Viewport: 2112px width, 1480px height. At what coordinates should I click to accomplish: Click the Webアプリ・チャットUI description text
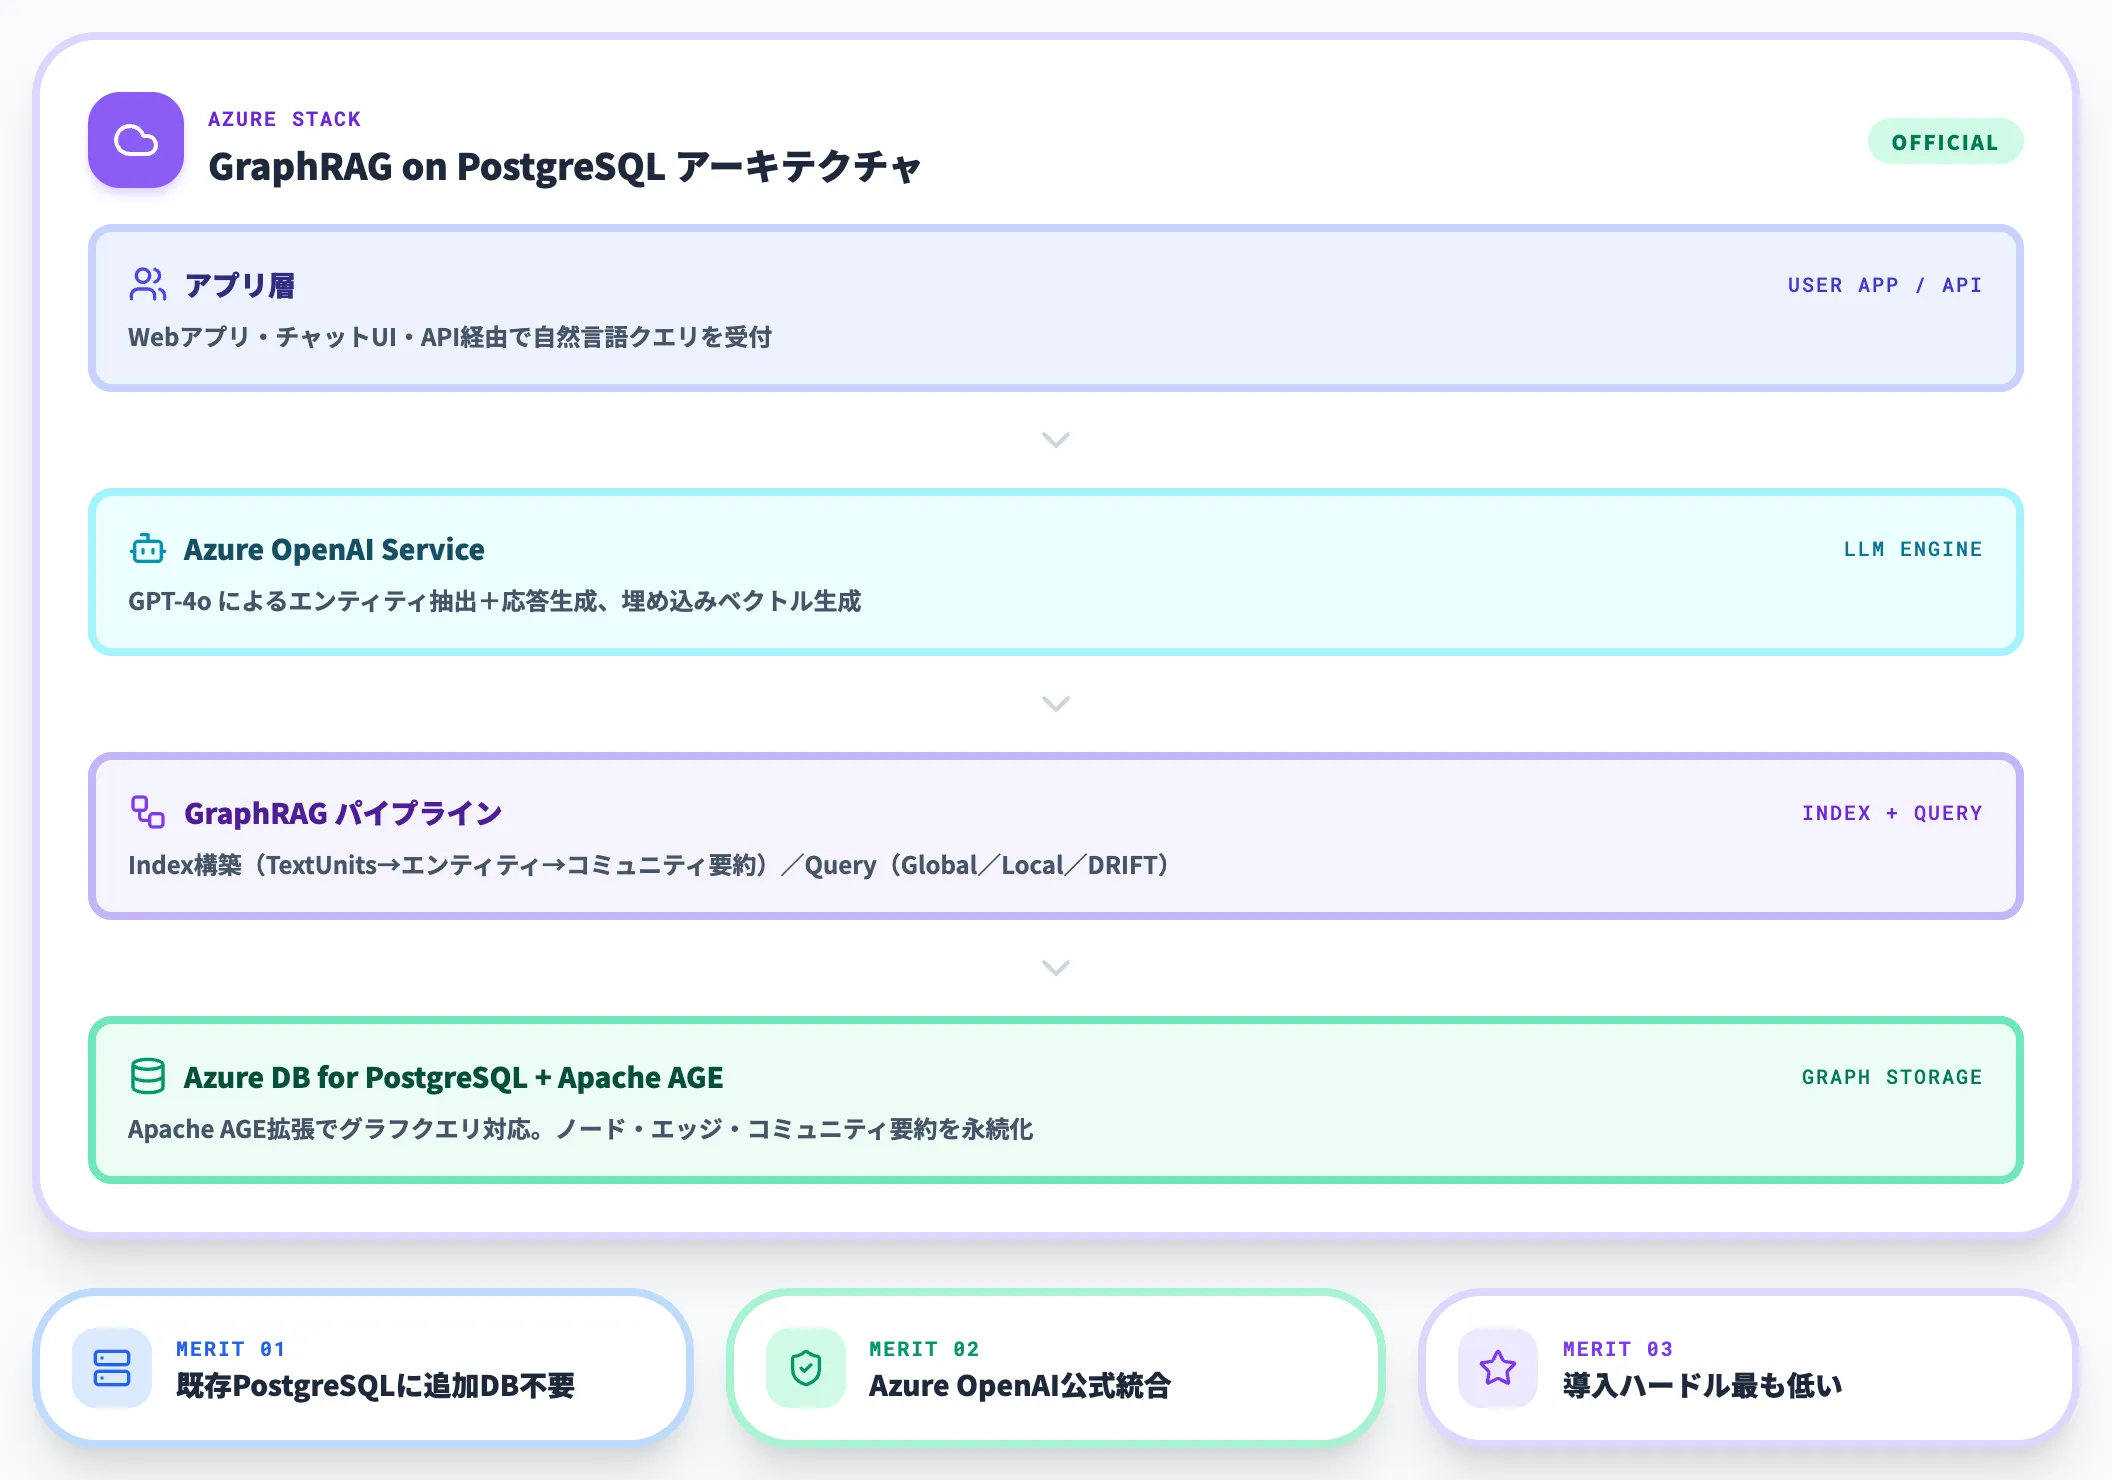[450, 338]
